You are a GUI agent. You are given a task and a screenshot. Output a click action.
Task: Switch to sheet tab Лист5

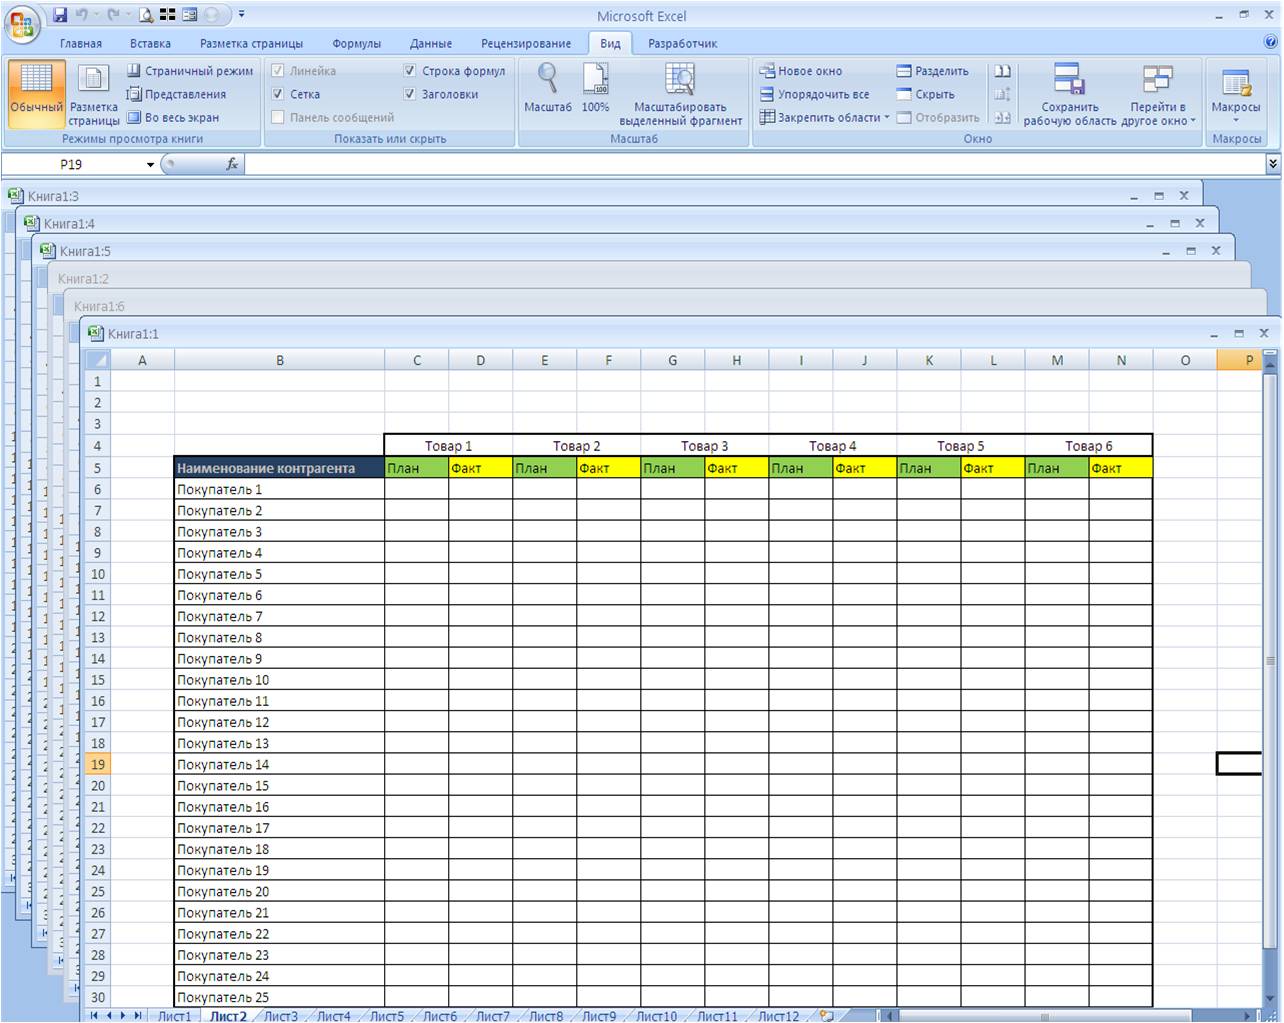(386, 1016)
